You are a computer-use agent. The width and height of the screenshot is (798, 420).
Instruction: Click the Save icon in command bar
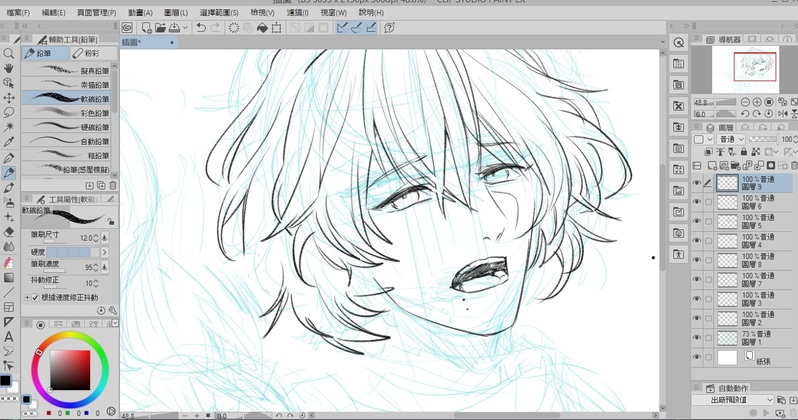click(174, 27)
